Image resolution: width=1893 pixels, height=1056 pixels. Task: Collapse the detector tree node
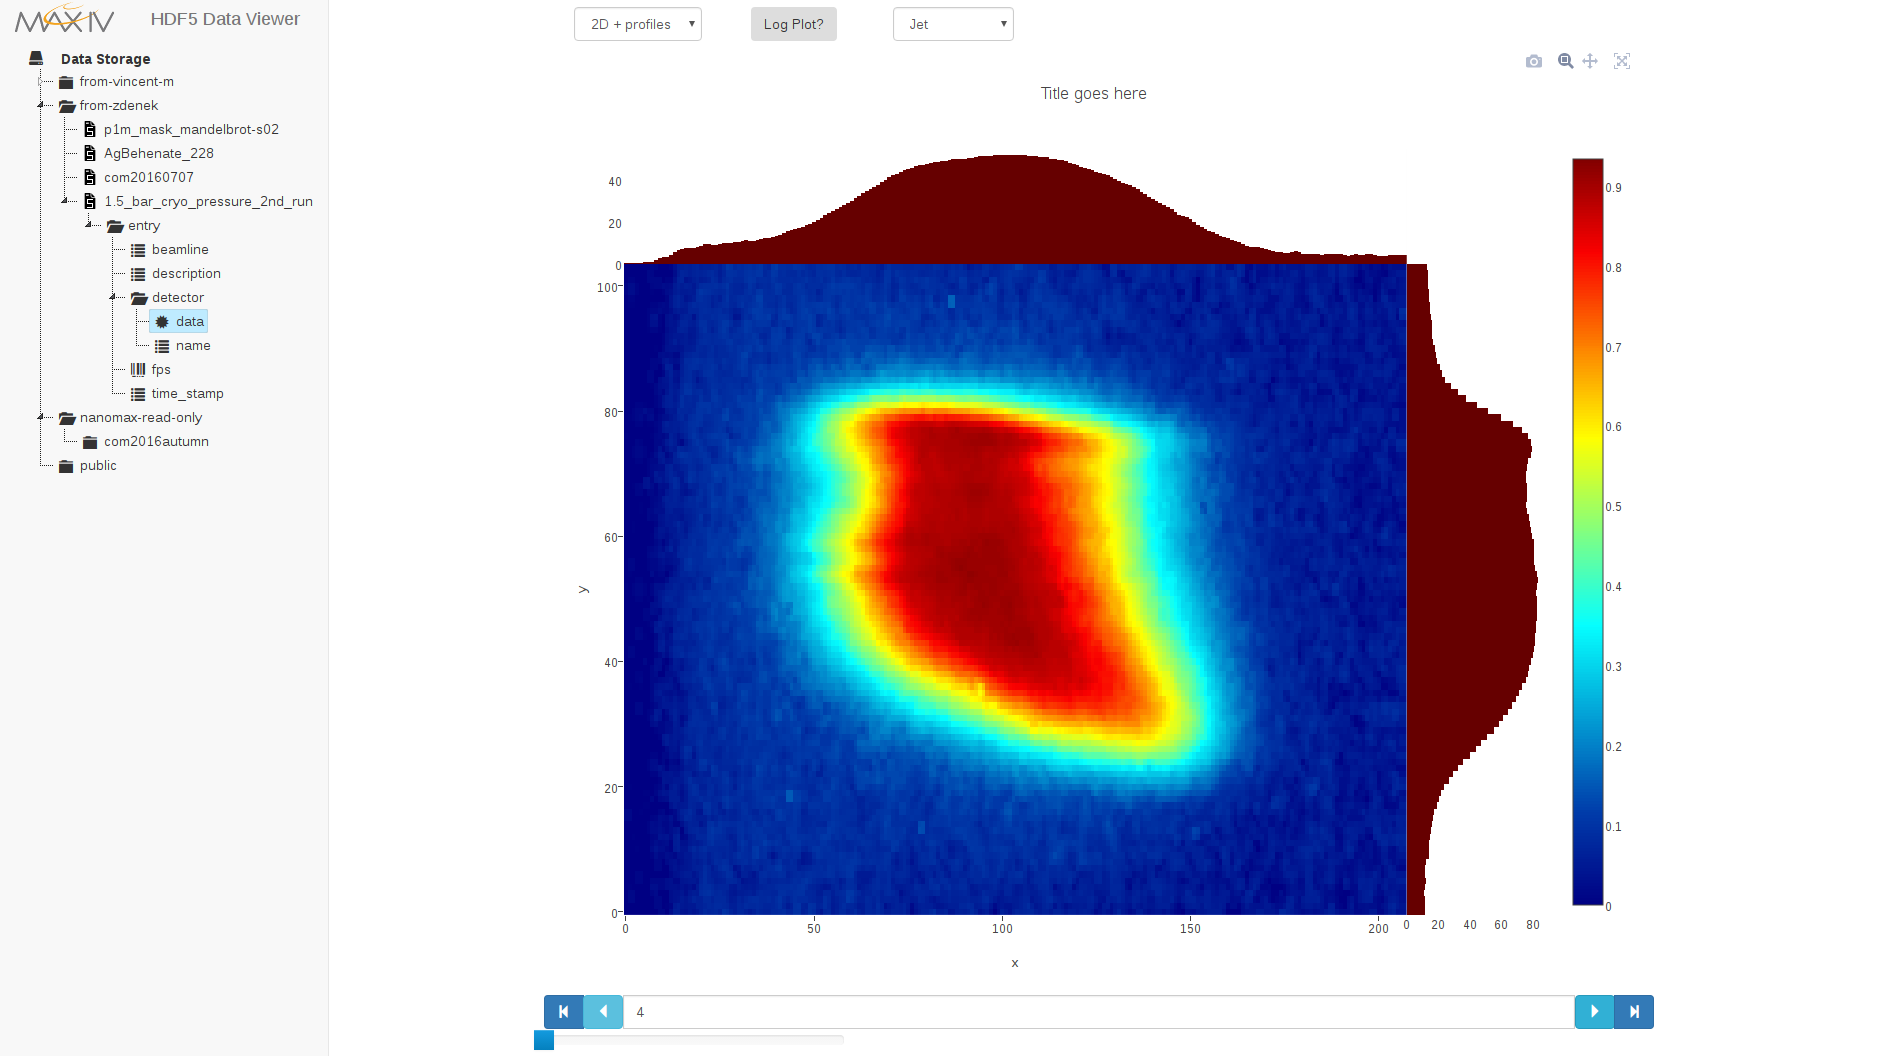coord(114,297)
